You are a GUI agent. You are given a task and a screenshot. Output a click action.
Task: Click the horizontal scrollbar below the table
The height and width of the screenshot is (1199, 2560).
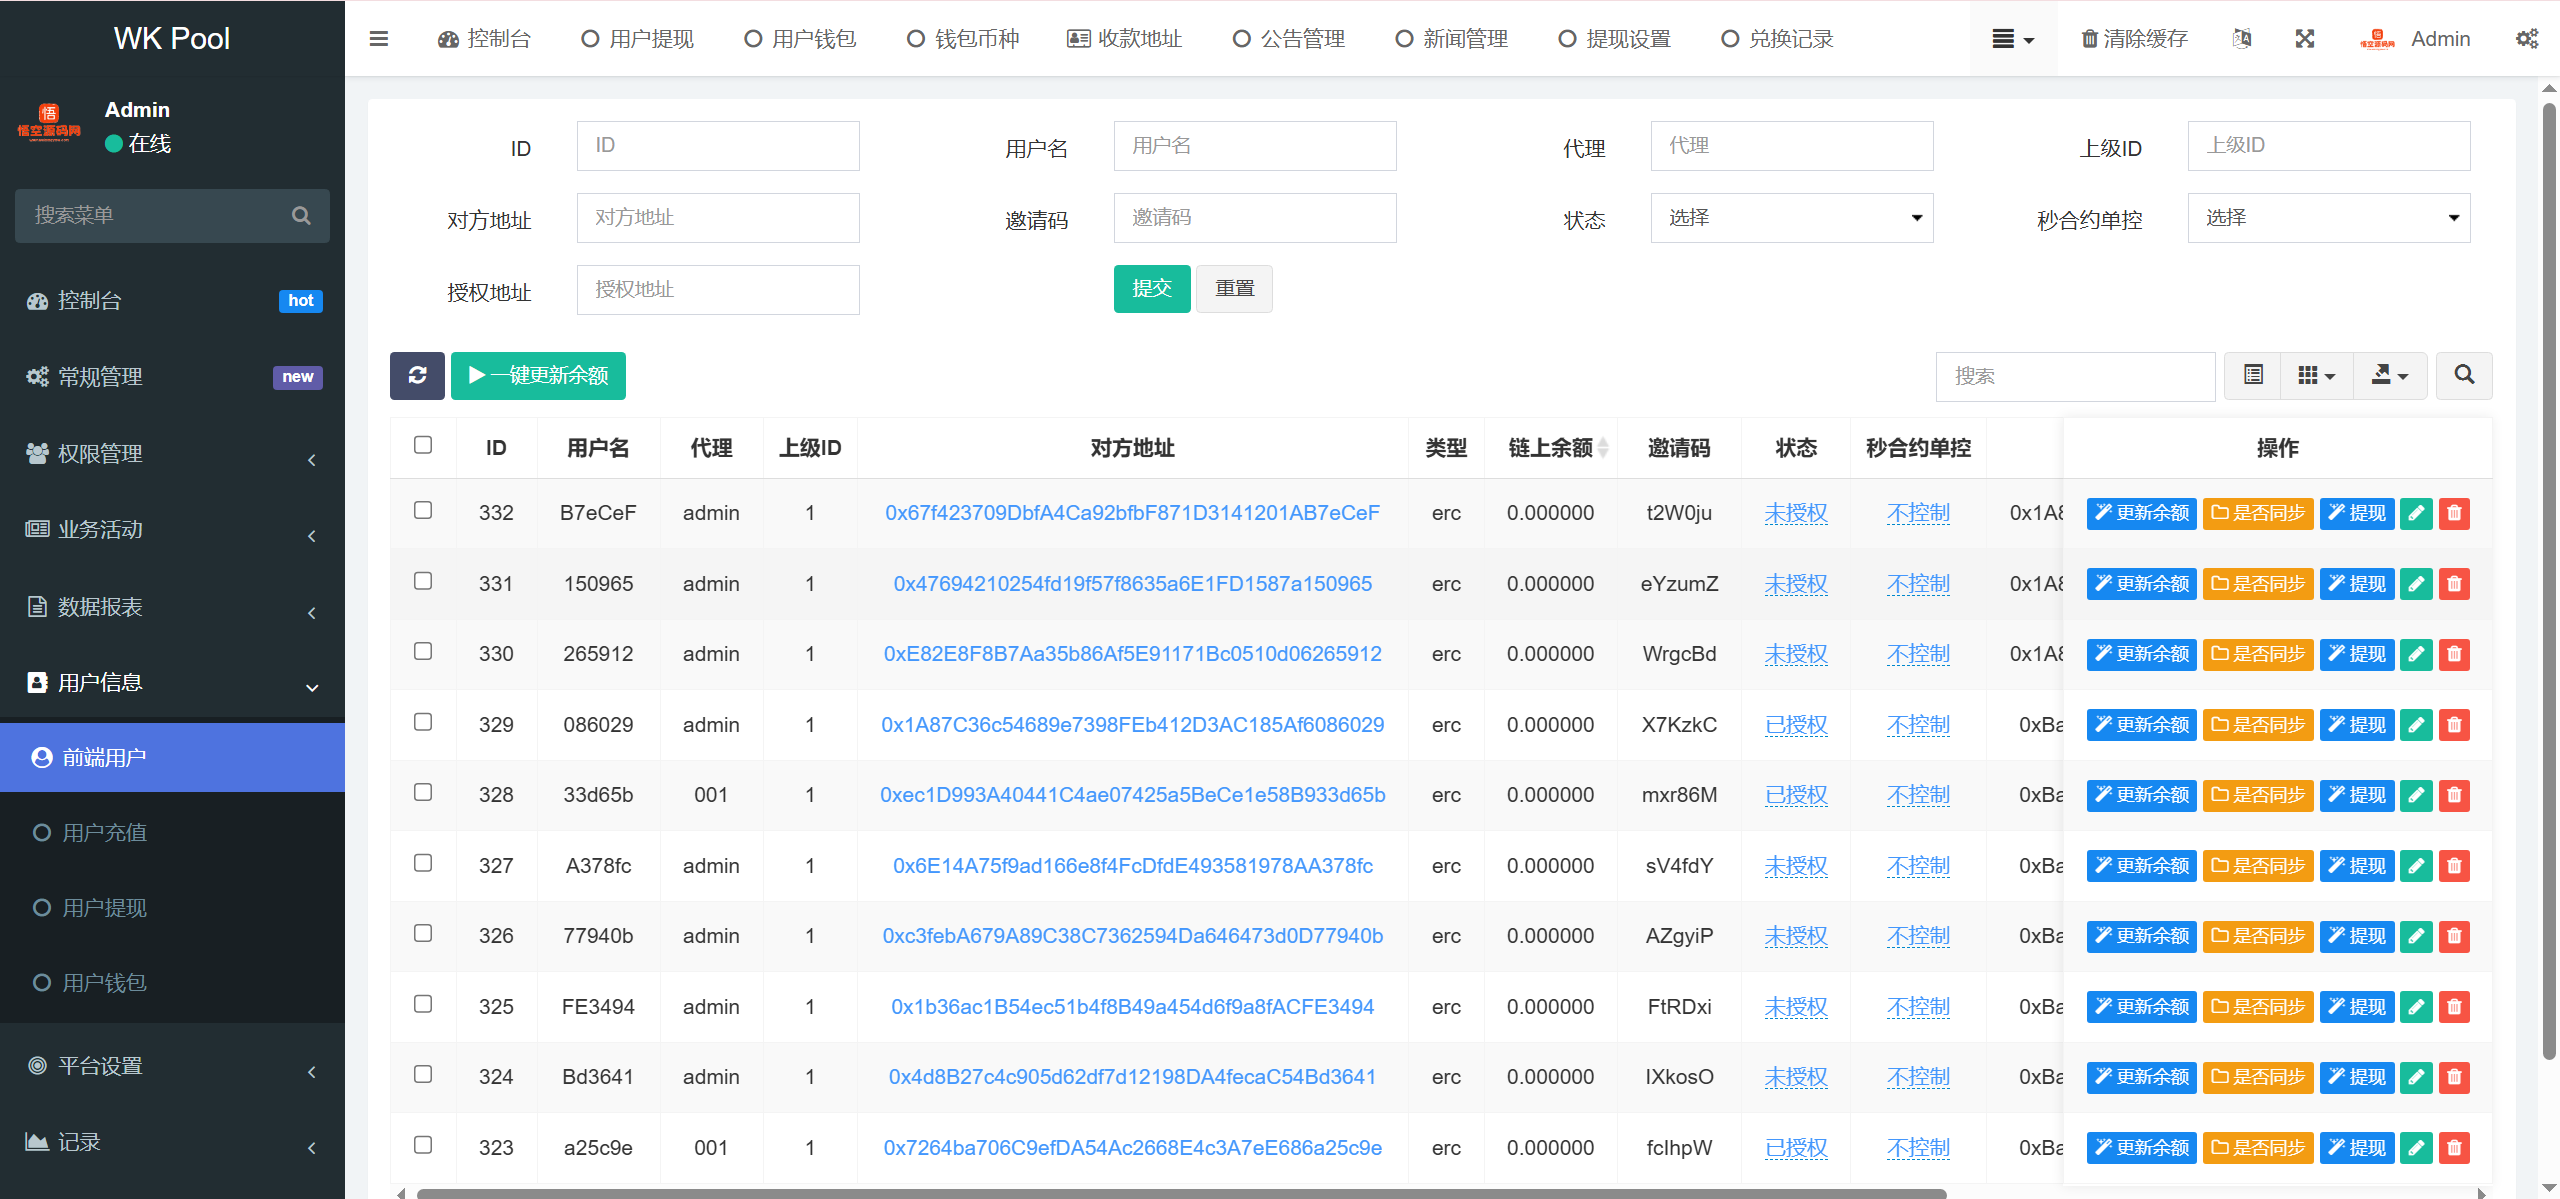coord(1180,1192)
